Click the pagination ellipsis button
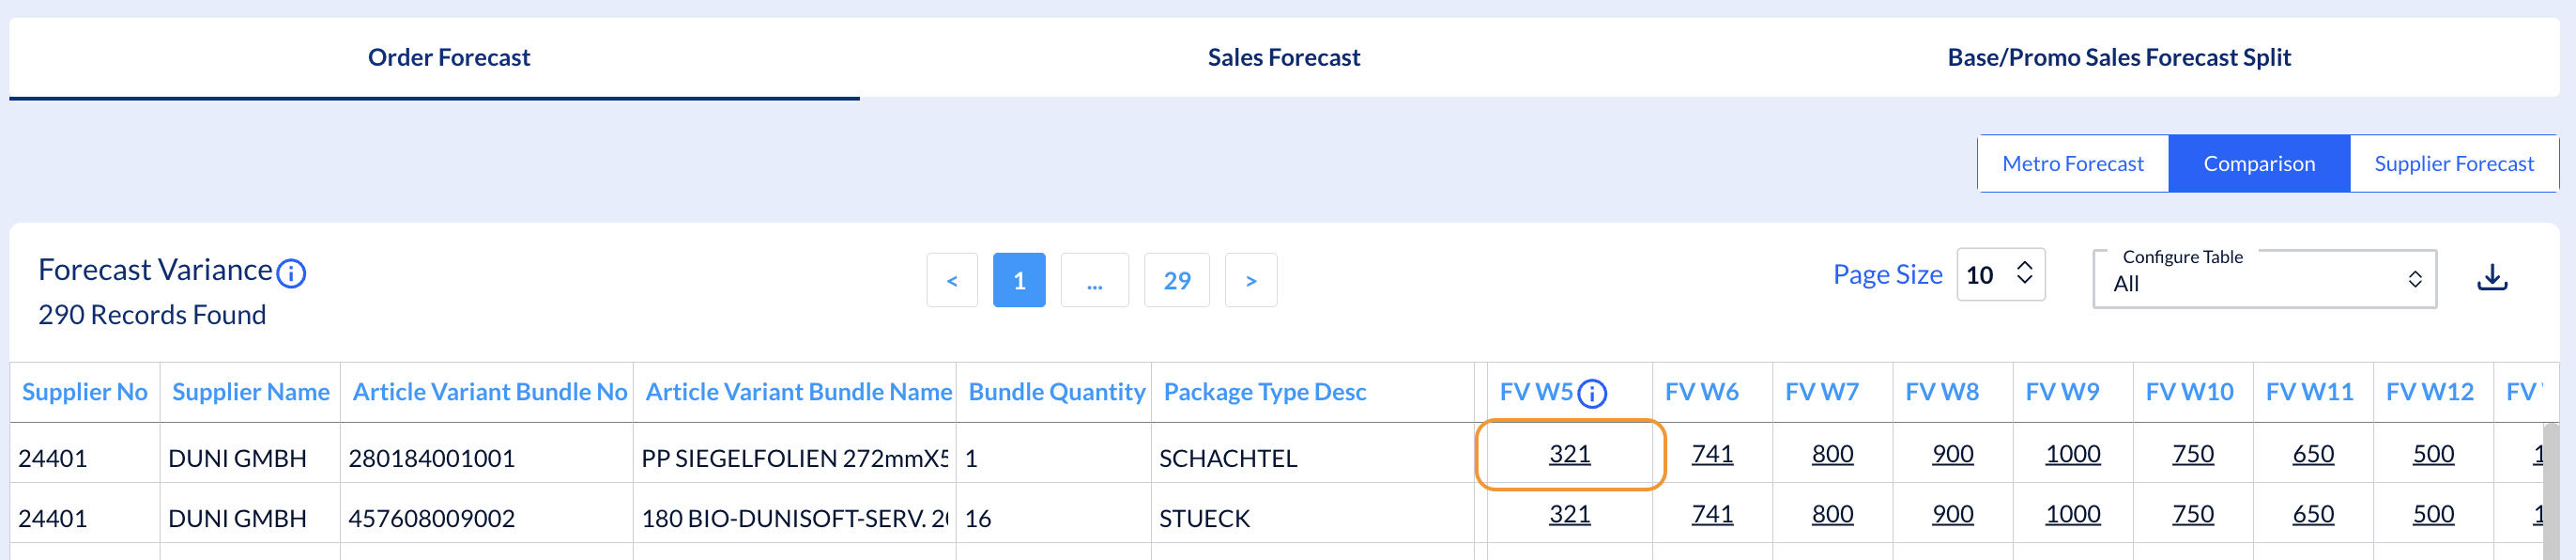The image size is (2576, 560). coord(1094,281)
